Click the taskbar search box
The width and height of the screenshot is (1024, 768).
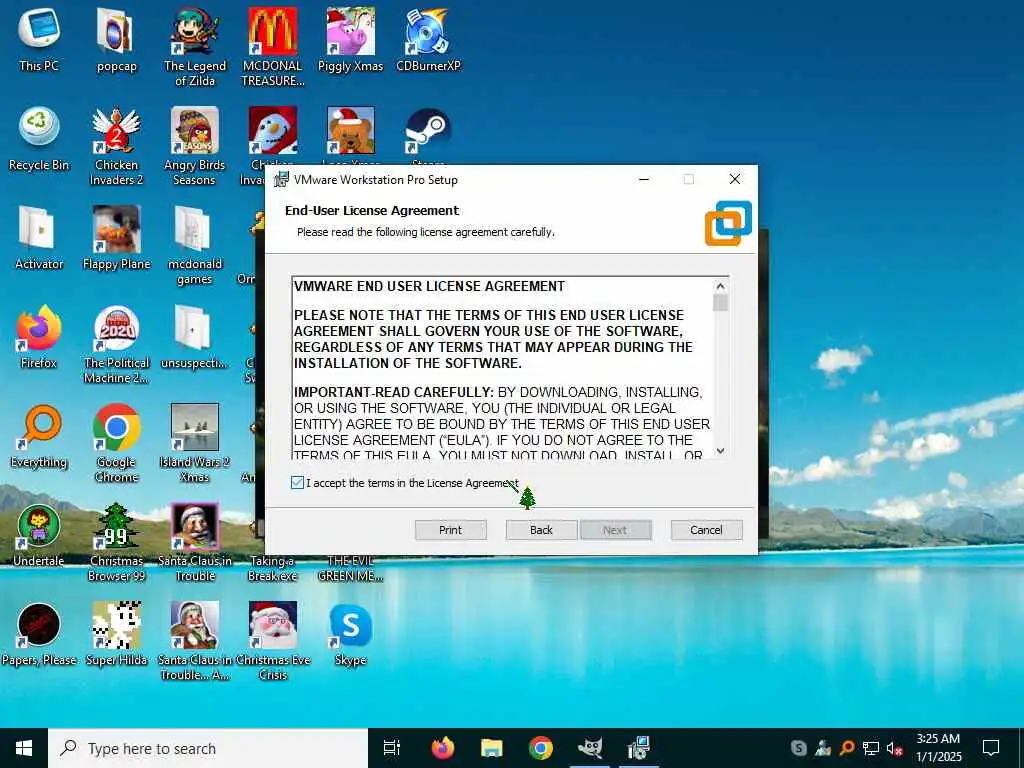(x=208, y=748)
